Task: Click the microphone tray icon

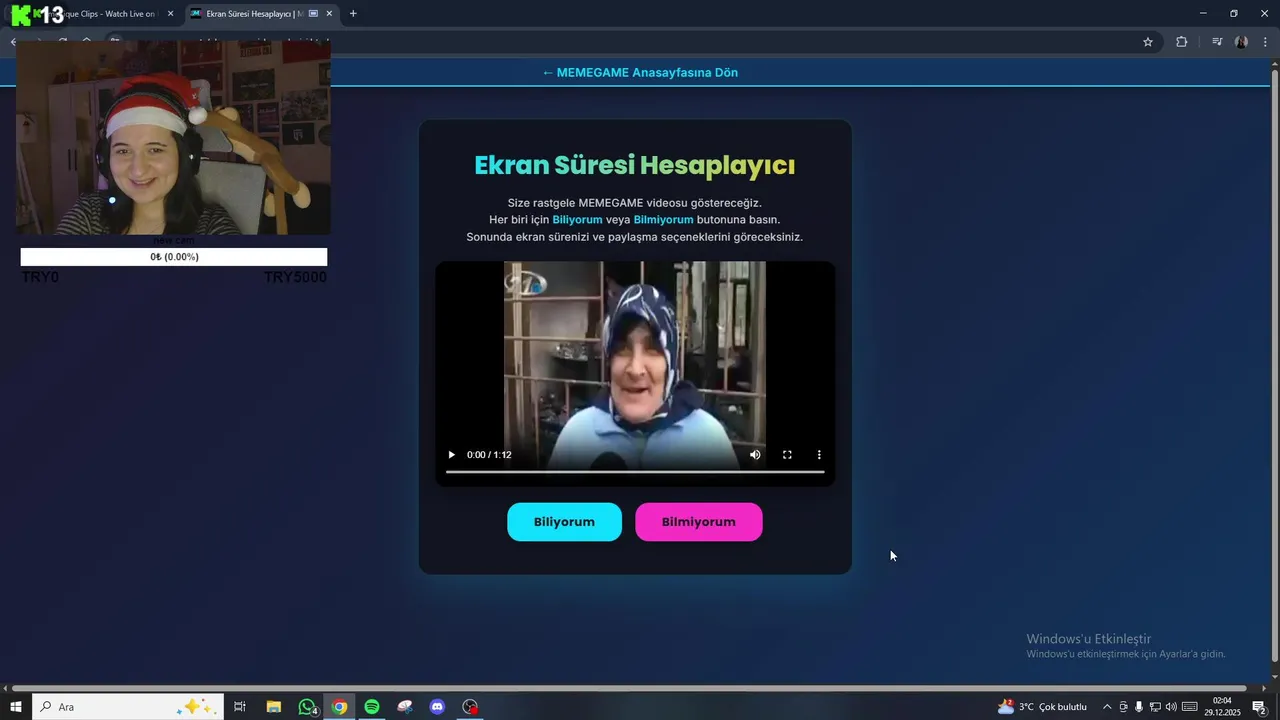Action: click(x=1139, y=707)
